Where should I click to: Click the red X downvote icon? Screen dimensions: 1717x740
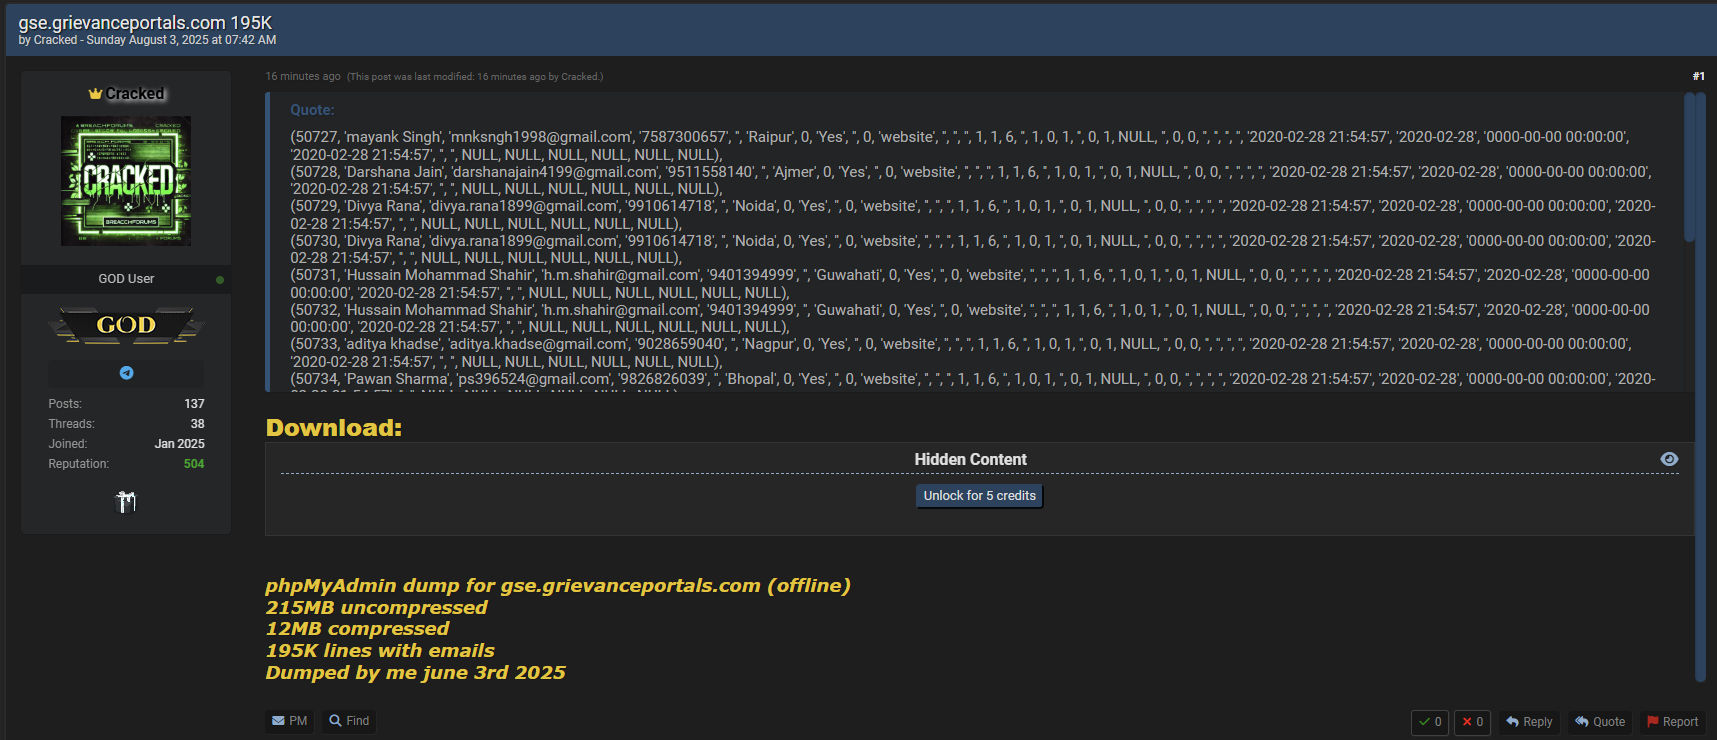click(1466, 722)
